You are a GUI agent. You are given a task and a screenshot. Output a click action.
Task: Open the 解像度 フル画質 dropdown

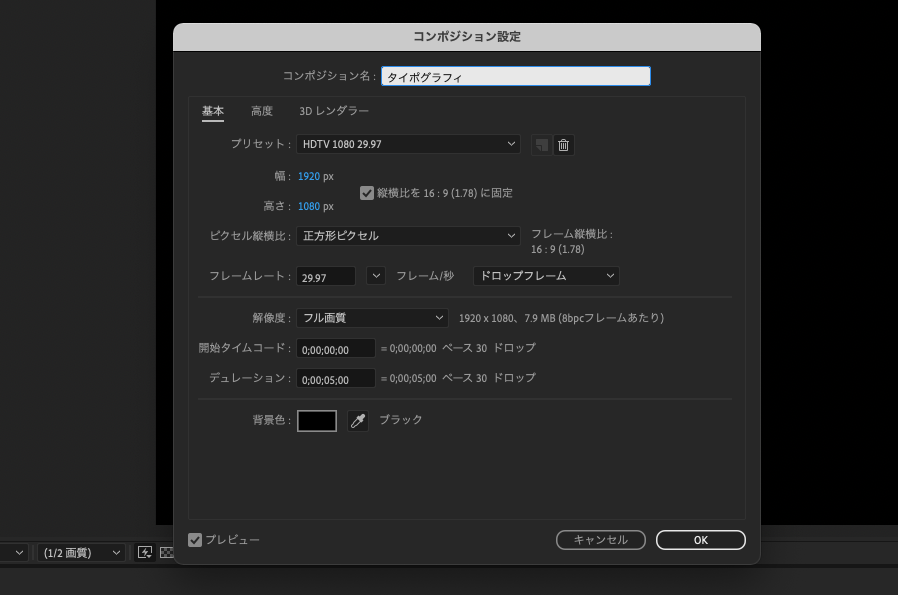(x=372, y=318)
